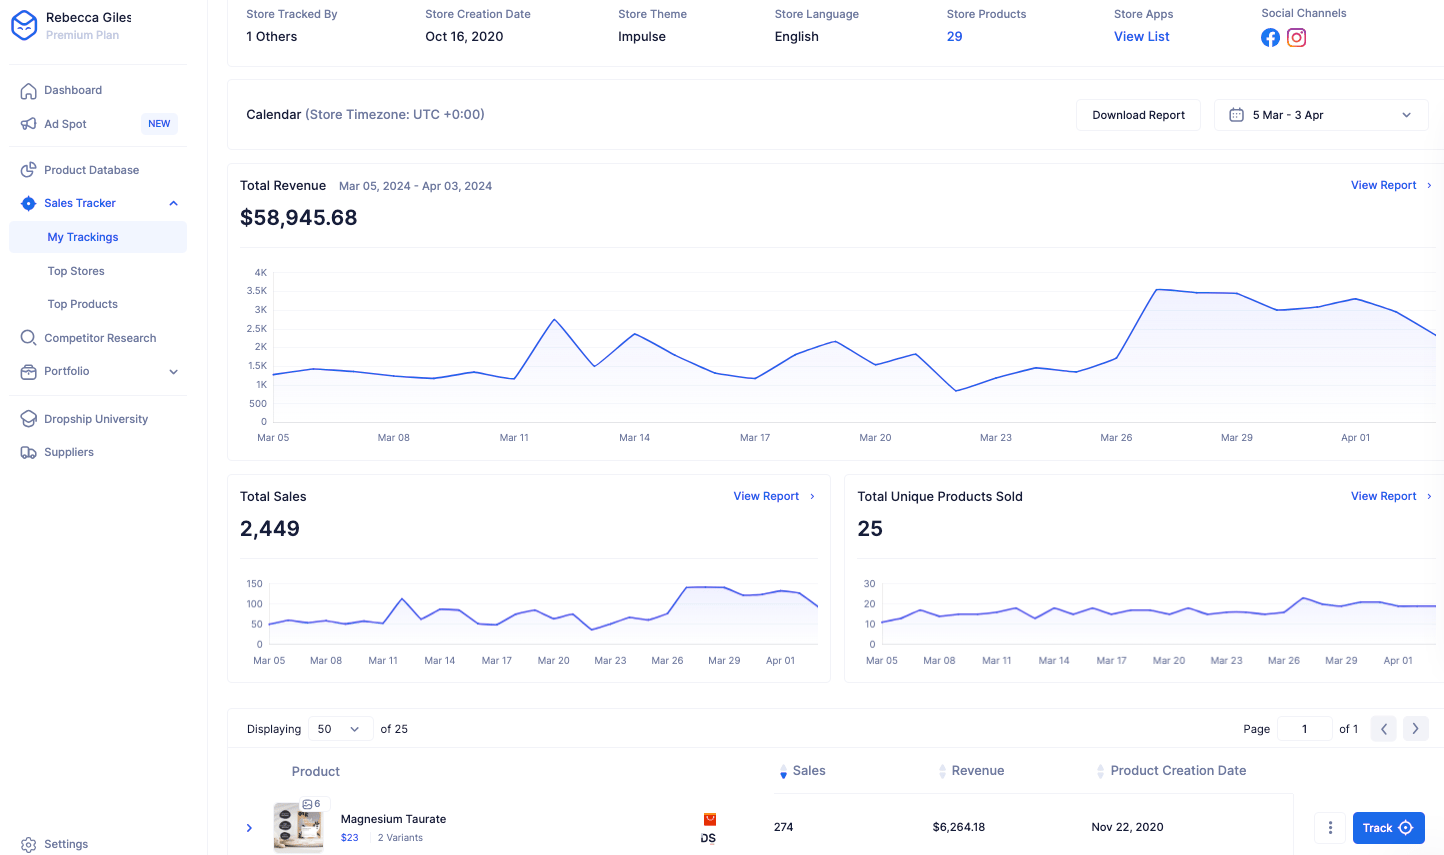
Task: Go to previous page arrow
Action: point(1383,729)
